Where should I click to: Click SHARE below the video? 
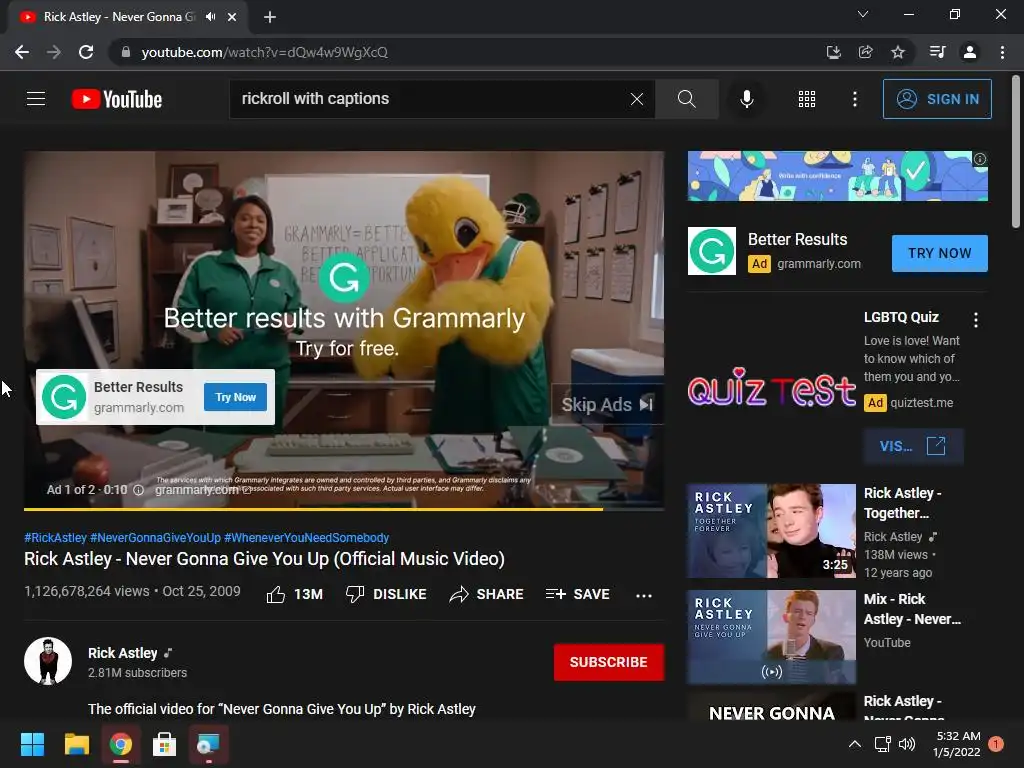coord(487,594)
